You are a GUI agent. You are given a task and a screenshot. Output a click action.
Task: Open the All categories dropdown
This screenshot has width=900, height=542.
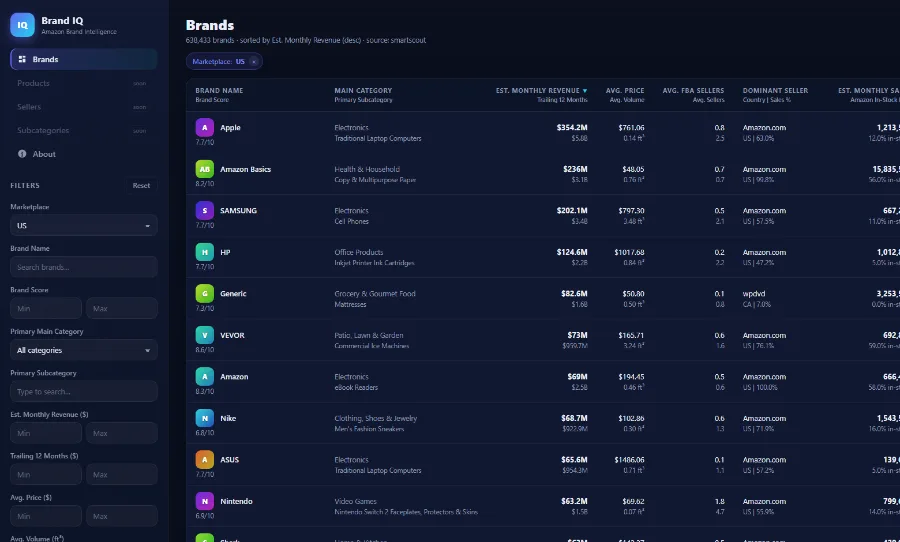click(84, 350)
